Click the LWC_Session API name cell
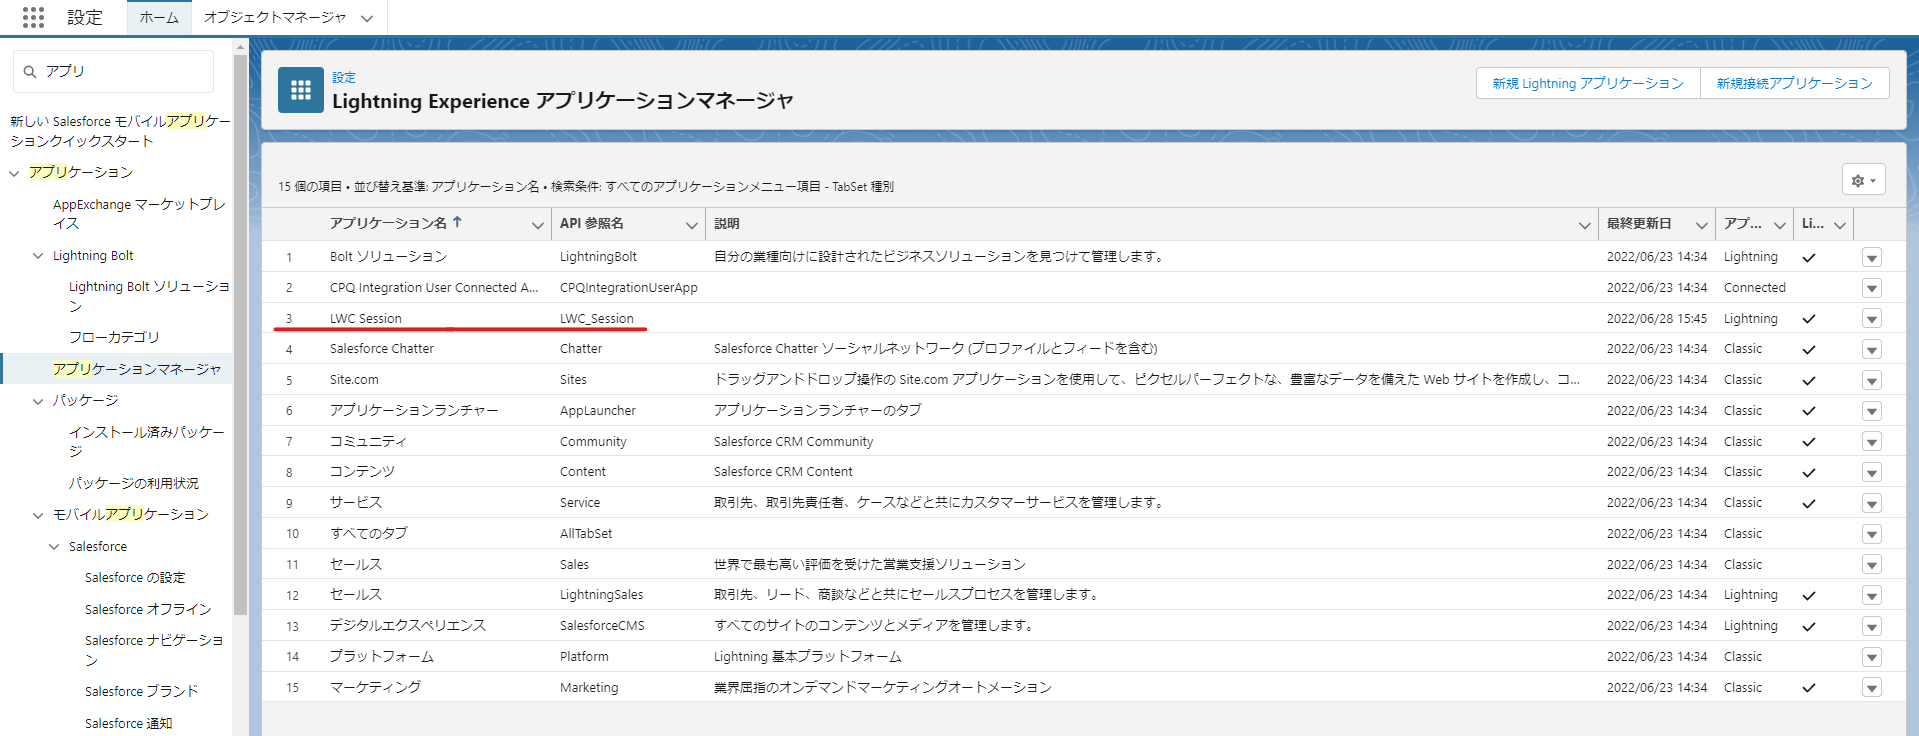The height and width of the screenshot is (736, 1919). tap(597, 318)
